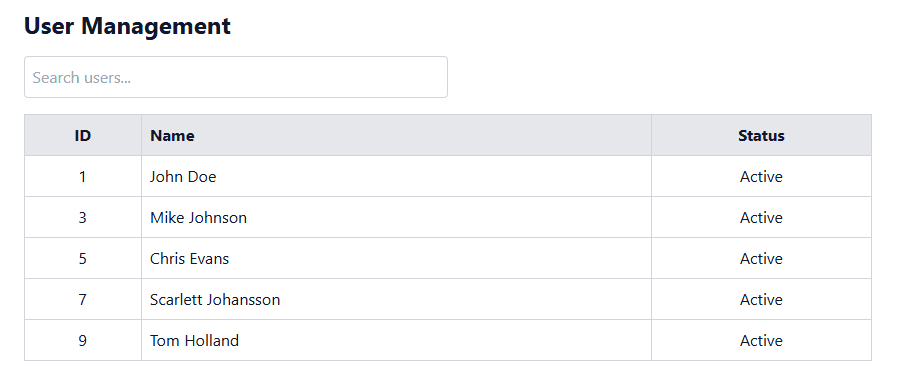899x376 pixels.
Task: Select ID cell with value 5
Action: point(83,258)
